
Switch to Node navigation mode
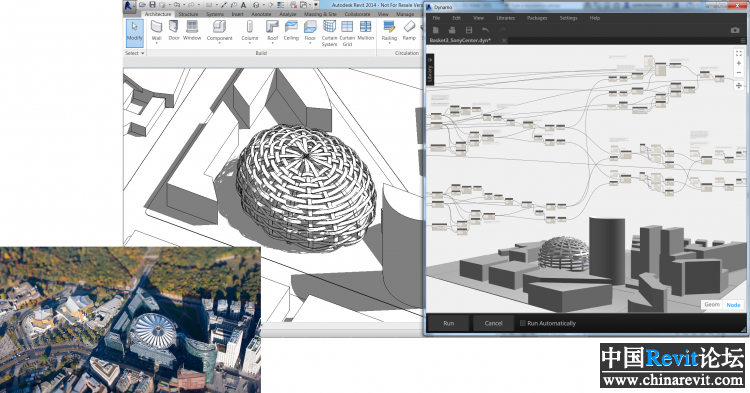point(733,305)
